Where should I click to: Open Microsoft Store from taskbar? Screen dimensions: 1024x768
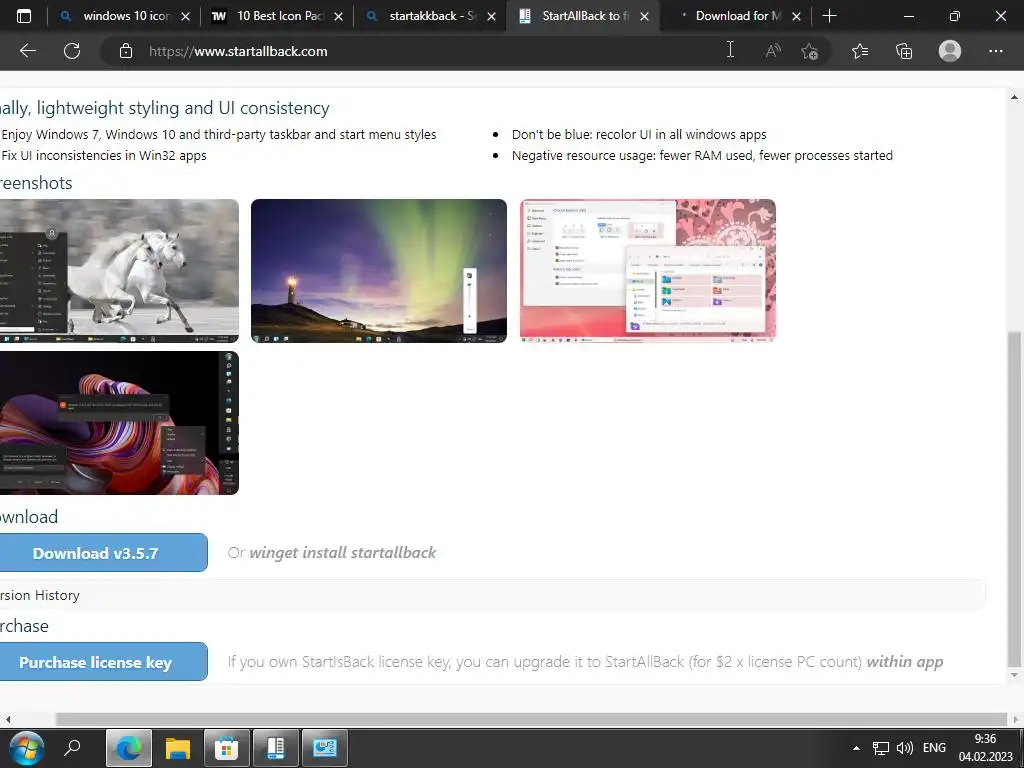click(227, 748)
